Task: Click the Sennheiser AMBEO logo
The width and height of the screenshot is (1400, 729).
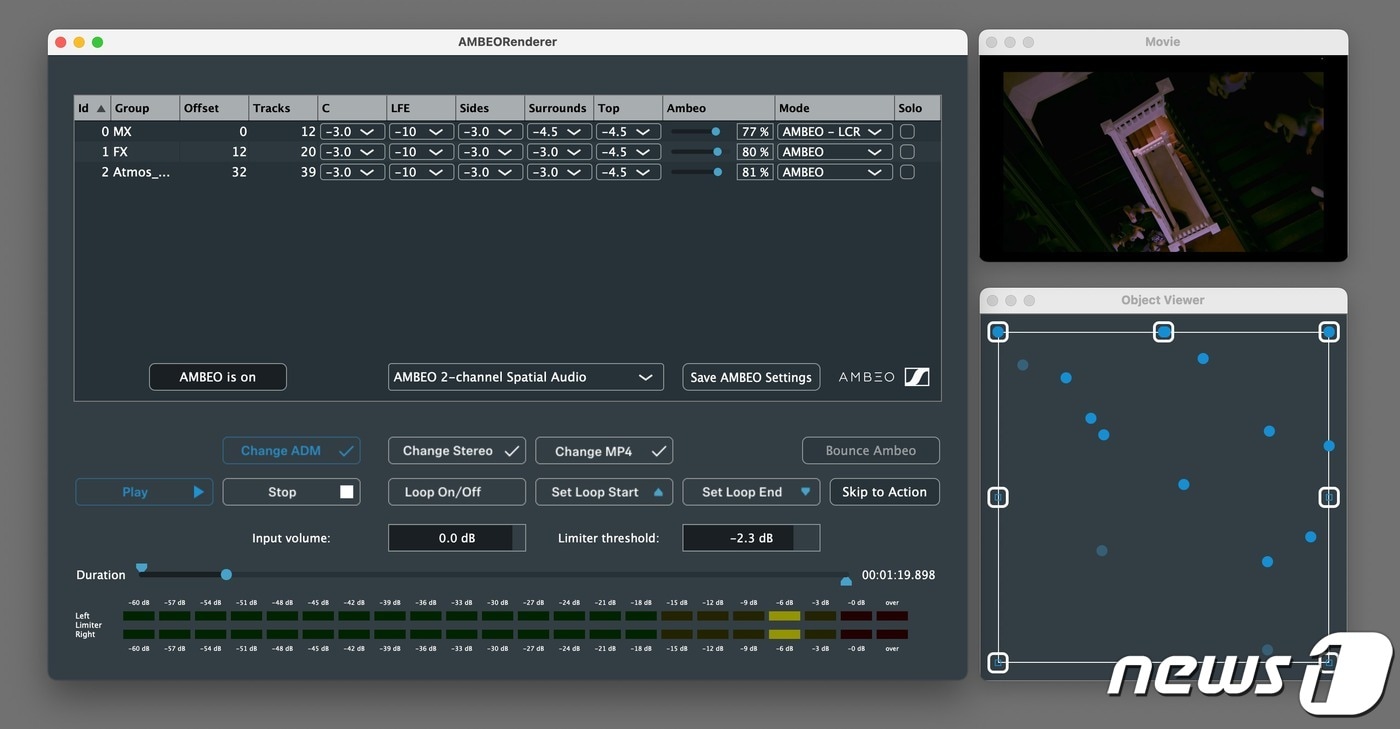Action: point(884,377)
